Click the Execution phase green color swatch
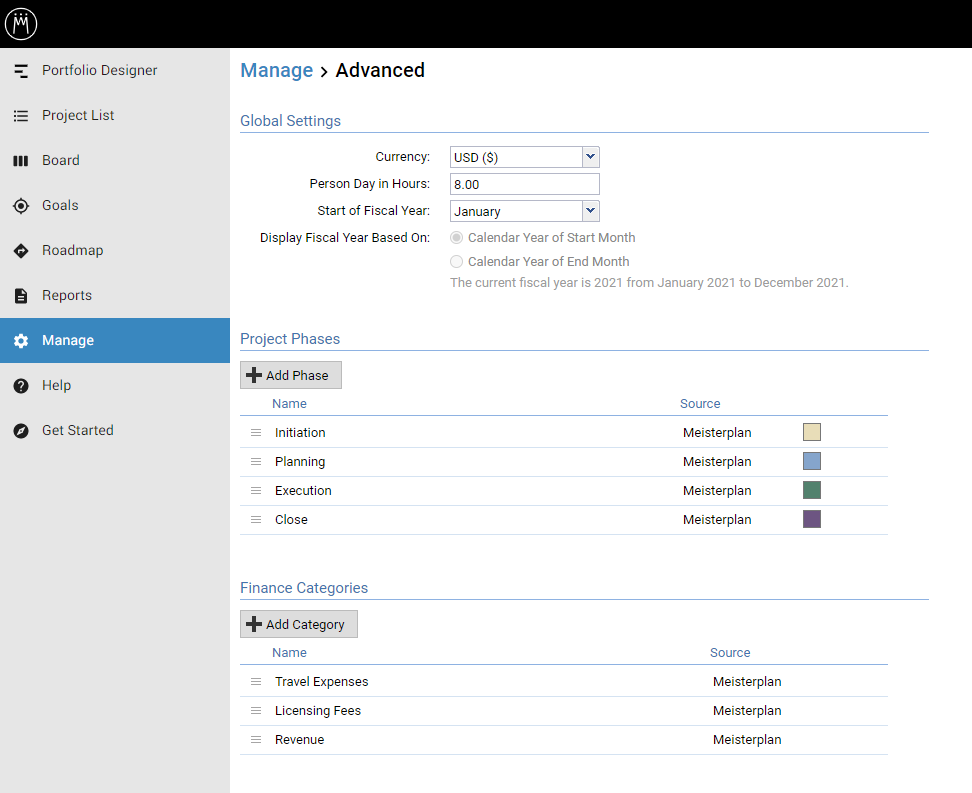This screenshot has height=793, width=972. click(812, 490)
